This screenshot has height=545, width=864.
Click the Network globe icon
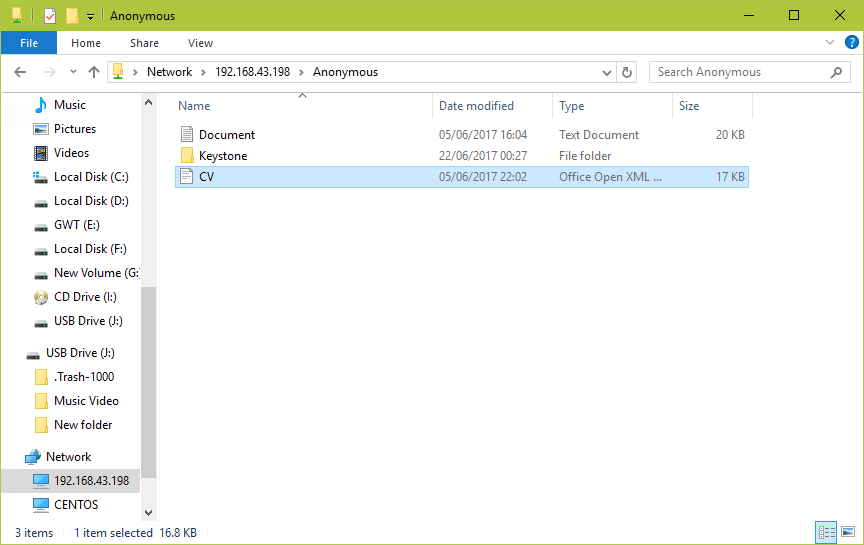pyautogui.click(x=33, y=457)
